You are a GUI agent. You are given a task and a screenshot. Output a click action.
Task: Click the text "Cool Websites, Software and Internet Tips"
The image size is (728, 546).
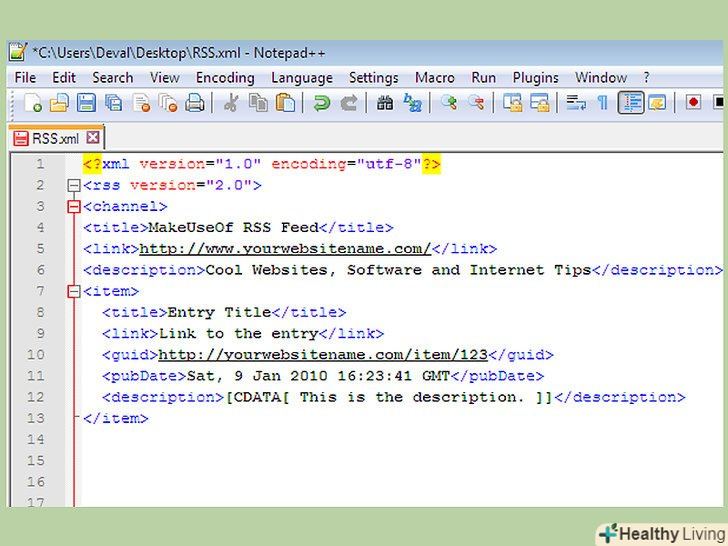pos(398,270)
